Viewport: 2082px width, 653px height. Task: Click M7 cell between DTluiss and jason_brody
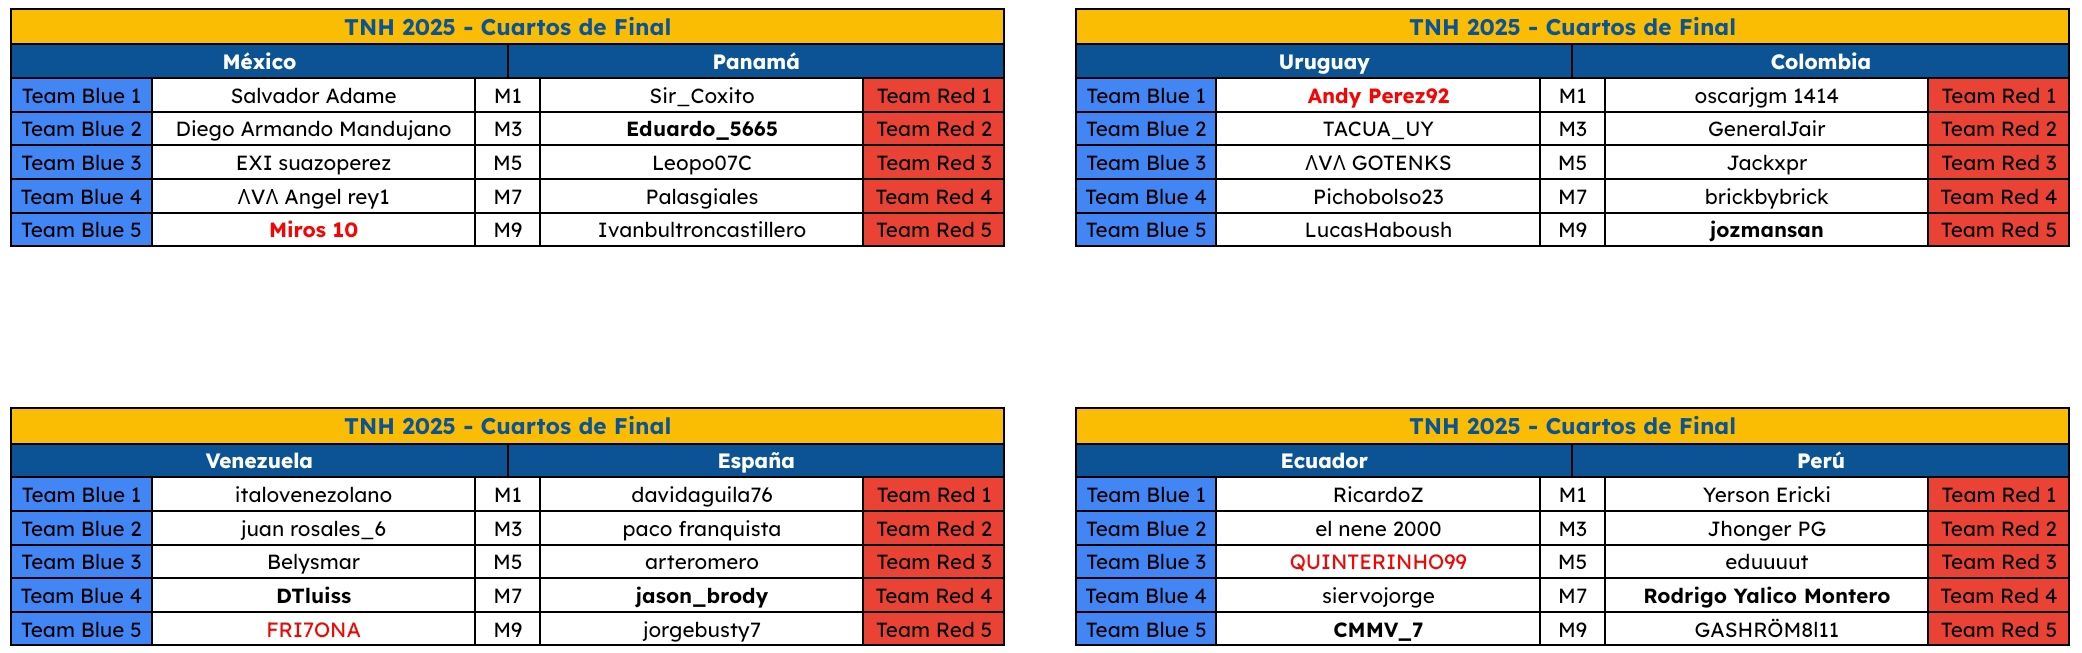pyautogui.click(x=507, y=596)
